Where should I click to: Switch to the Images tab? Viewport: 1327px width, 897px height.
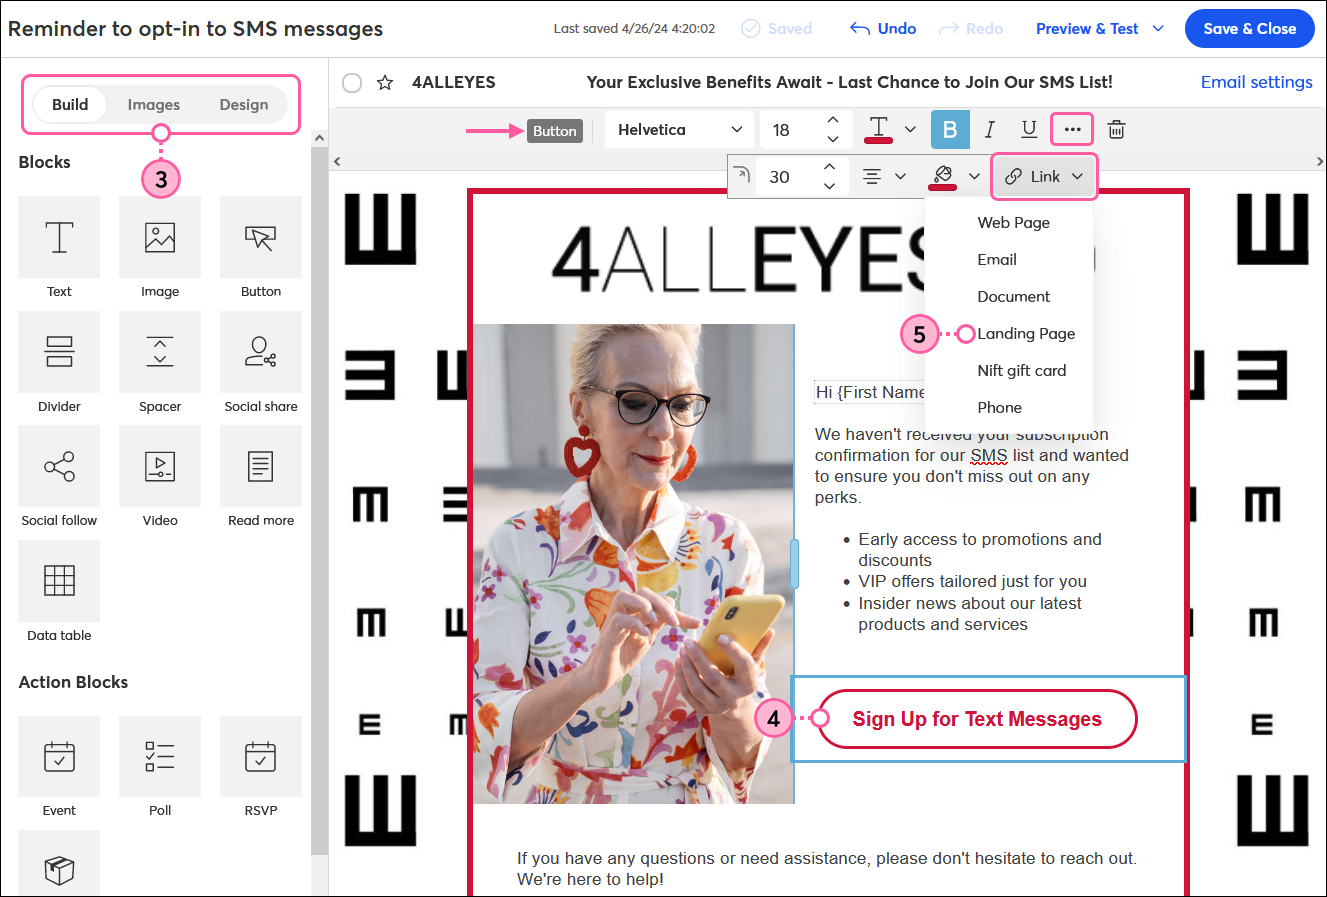tap(153, 104)
